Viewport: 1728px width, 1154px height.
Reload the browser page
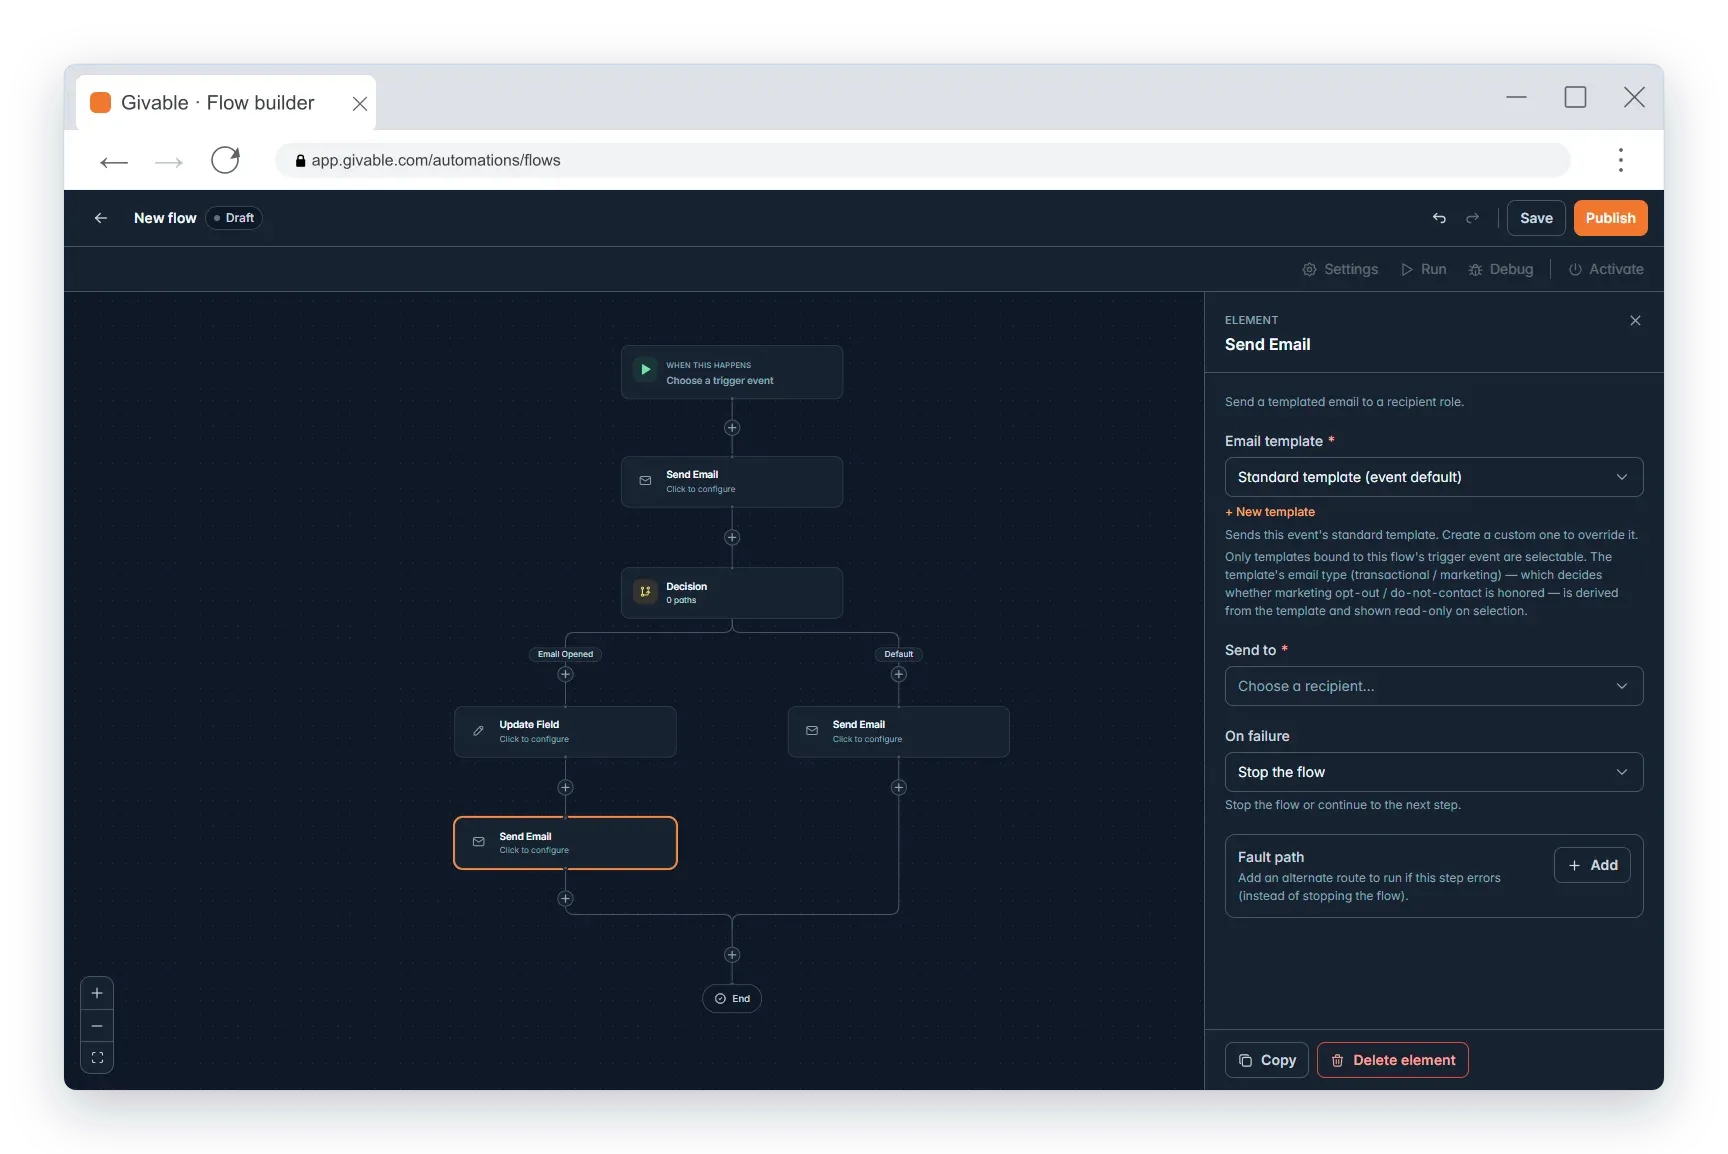pos(225,160)
